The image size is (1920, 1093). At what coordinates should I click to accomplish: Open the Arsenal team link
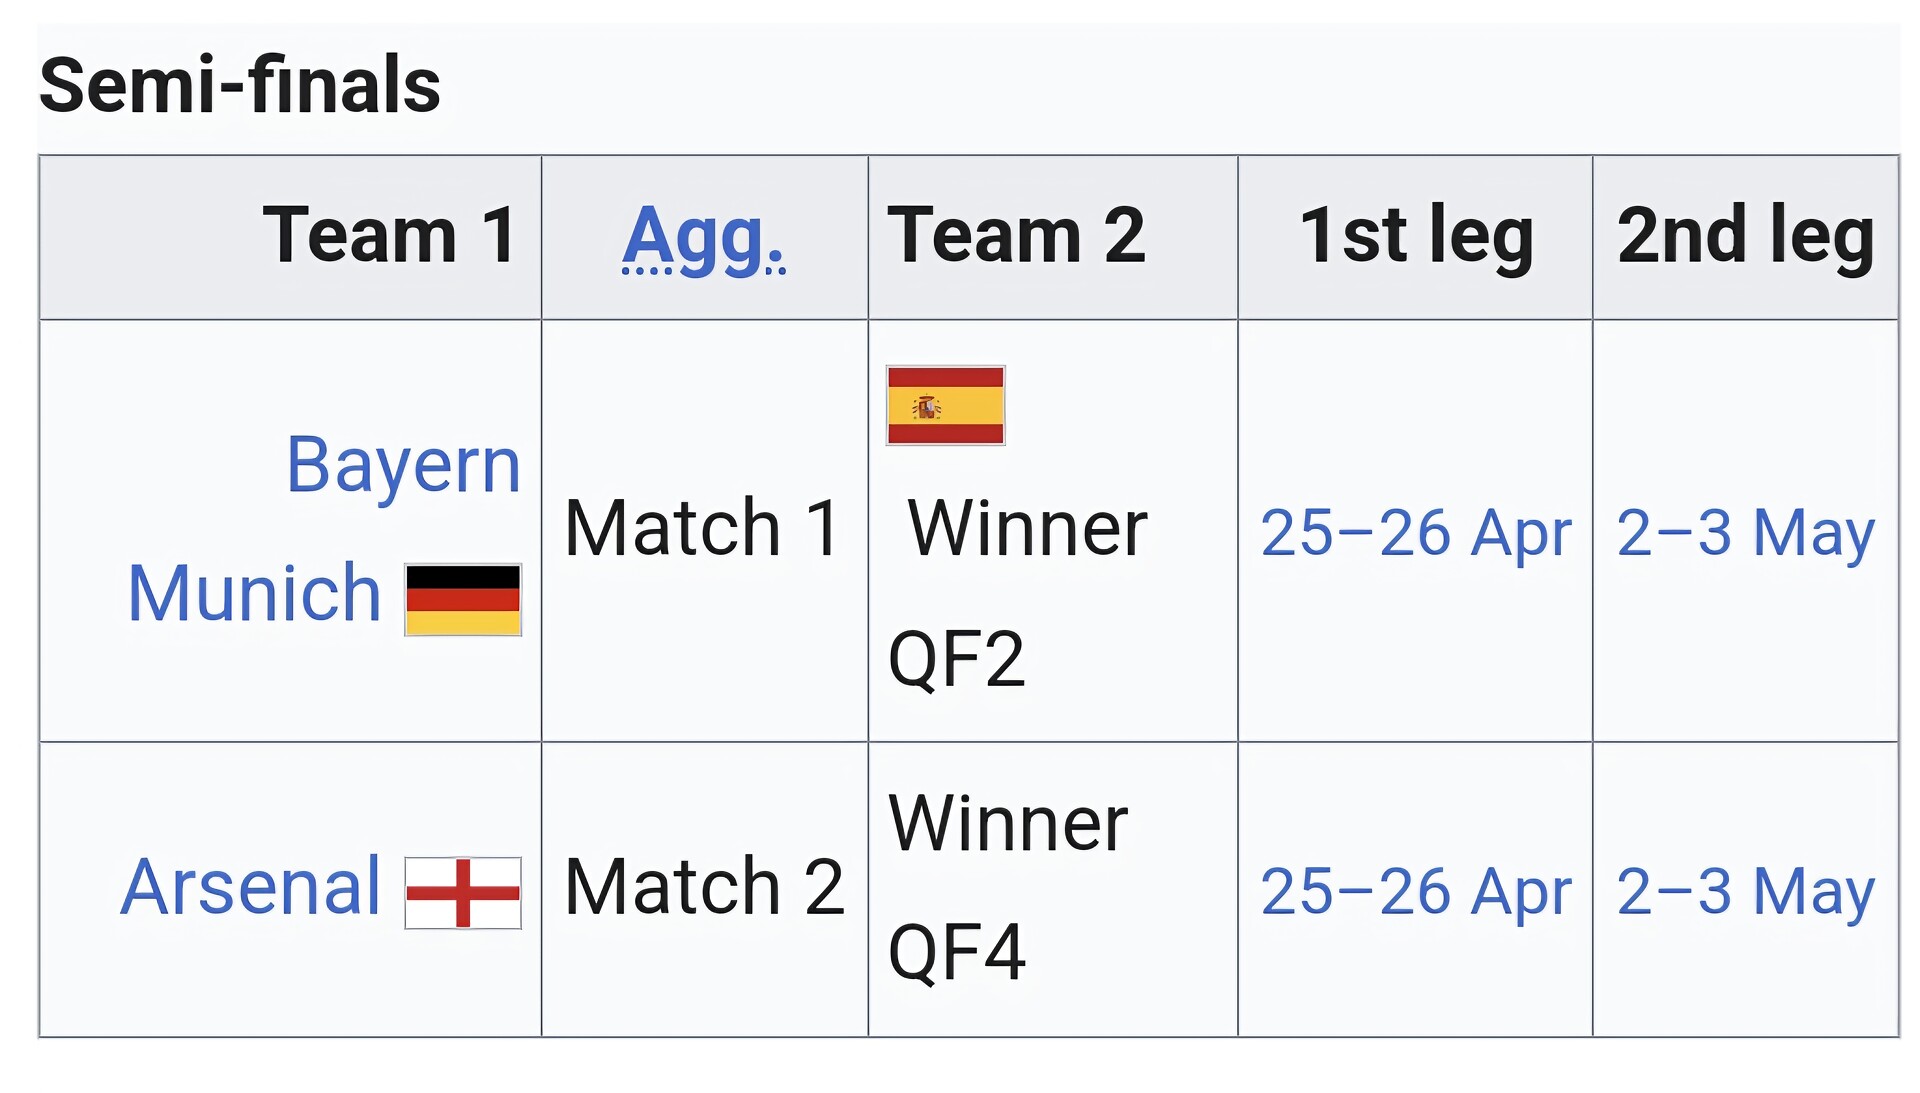(x=251, y=887)
